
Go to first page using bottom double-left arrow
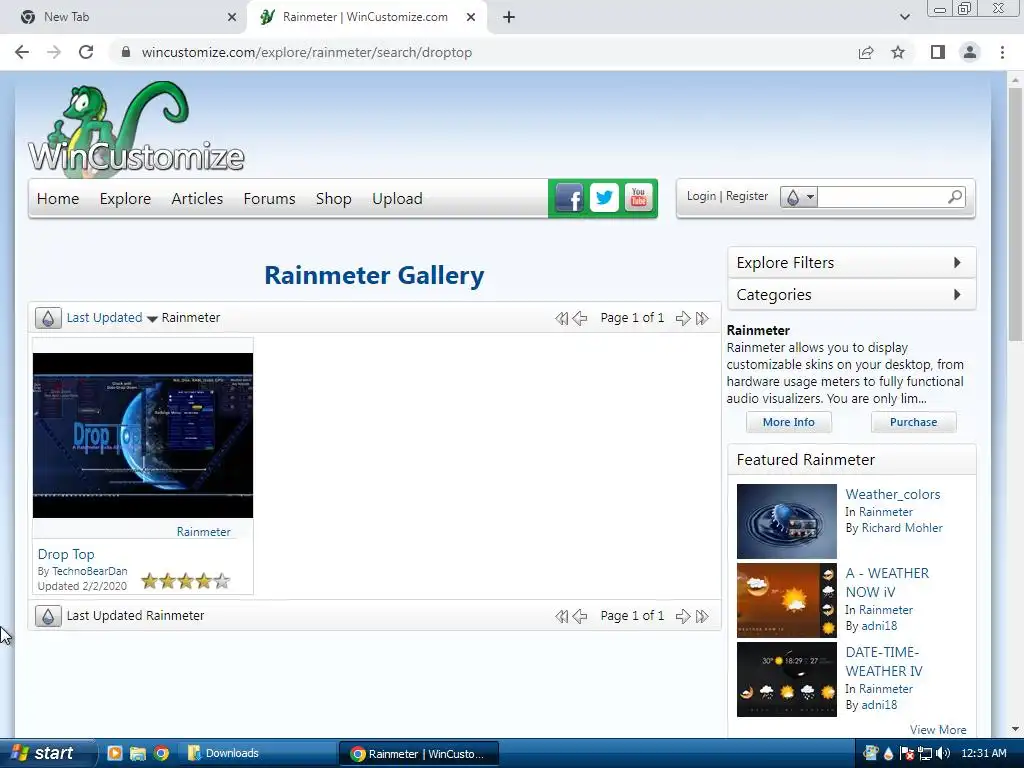coord(562,616)
